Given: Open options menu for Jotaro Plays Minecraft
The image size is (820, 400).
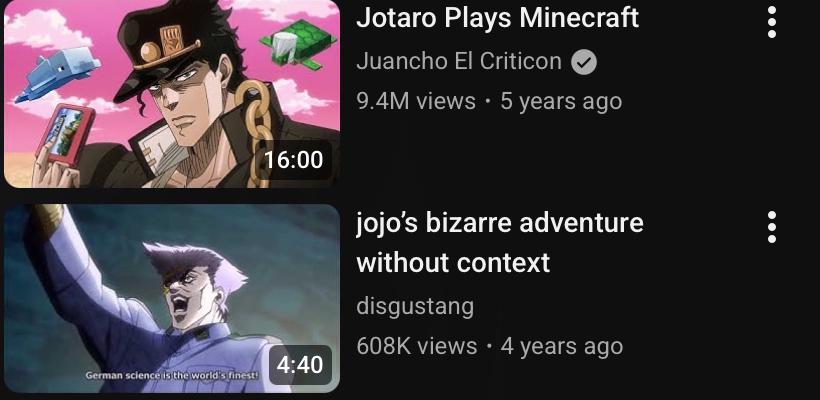Looking at the screenshot, I should pyautogui.click(x=771, y=22).
